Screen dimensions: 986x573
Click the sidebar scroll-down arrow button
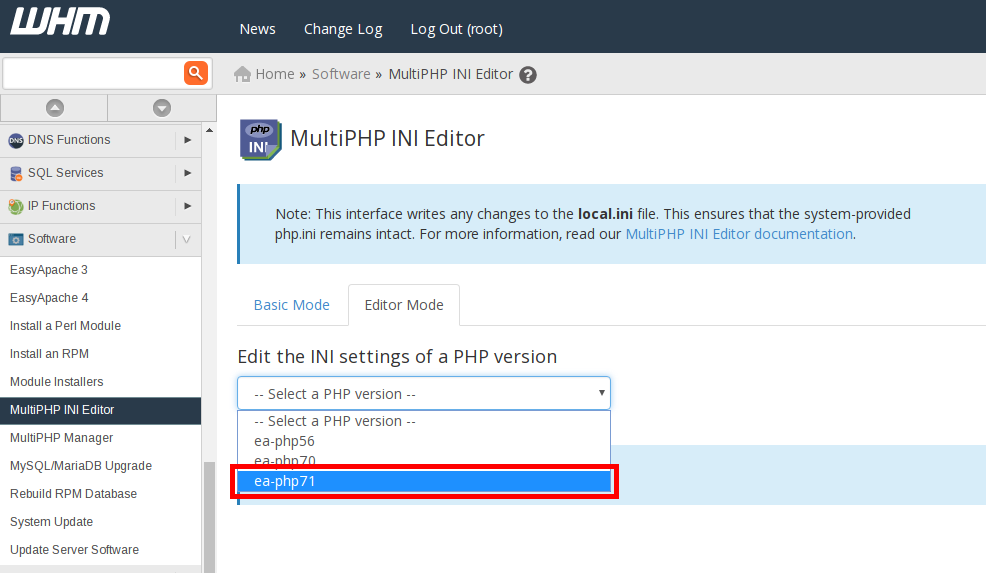[x=161, y=108]
